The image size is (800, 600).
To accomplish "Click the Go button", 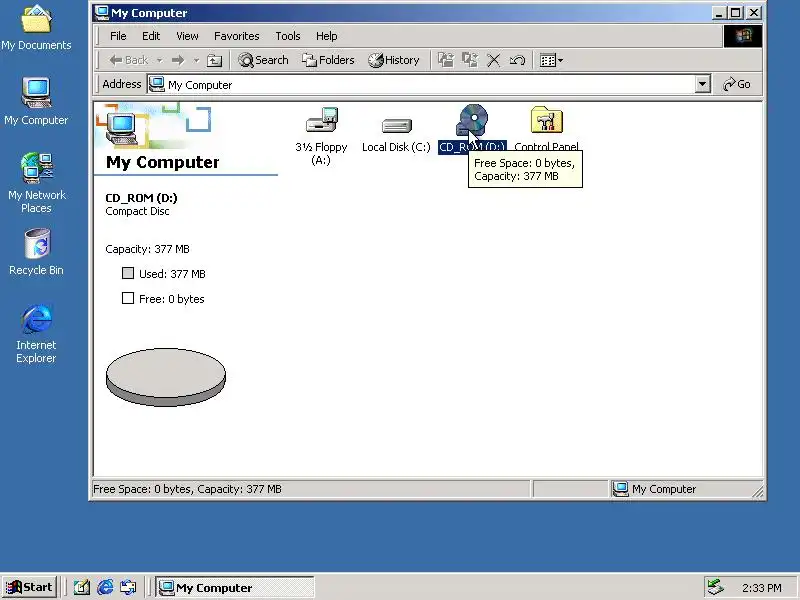I will tap(737, 84).
